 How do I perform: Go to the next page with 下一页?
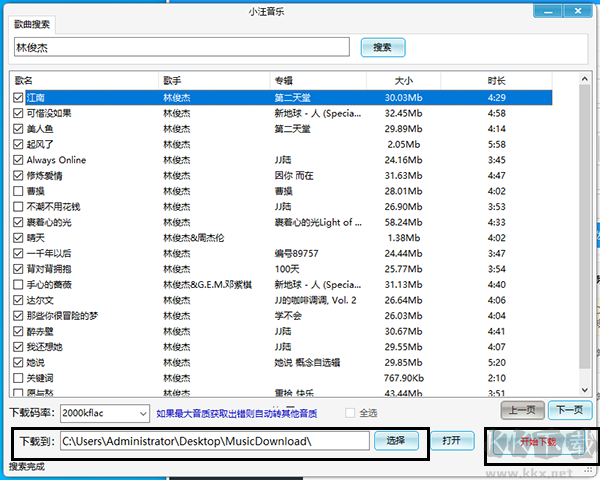point(570,410)
